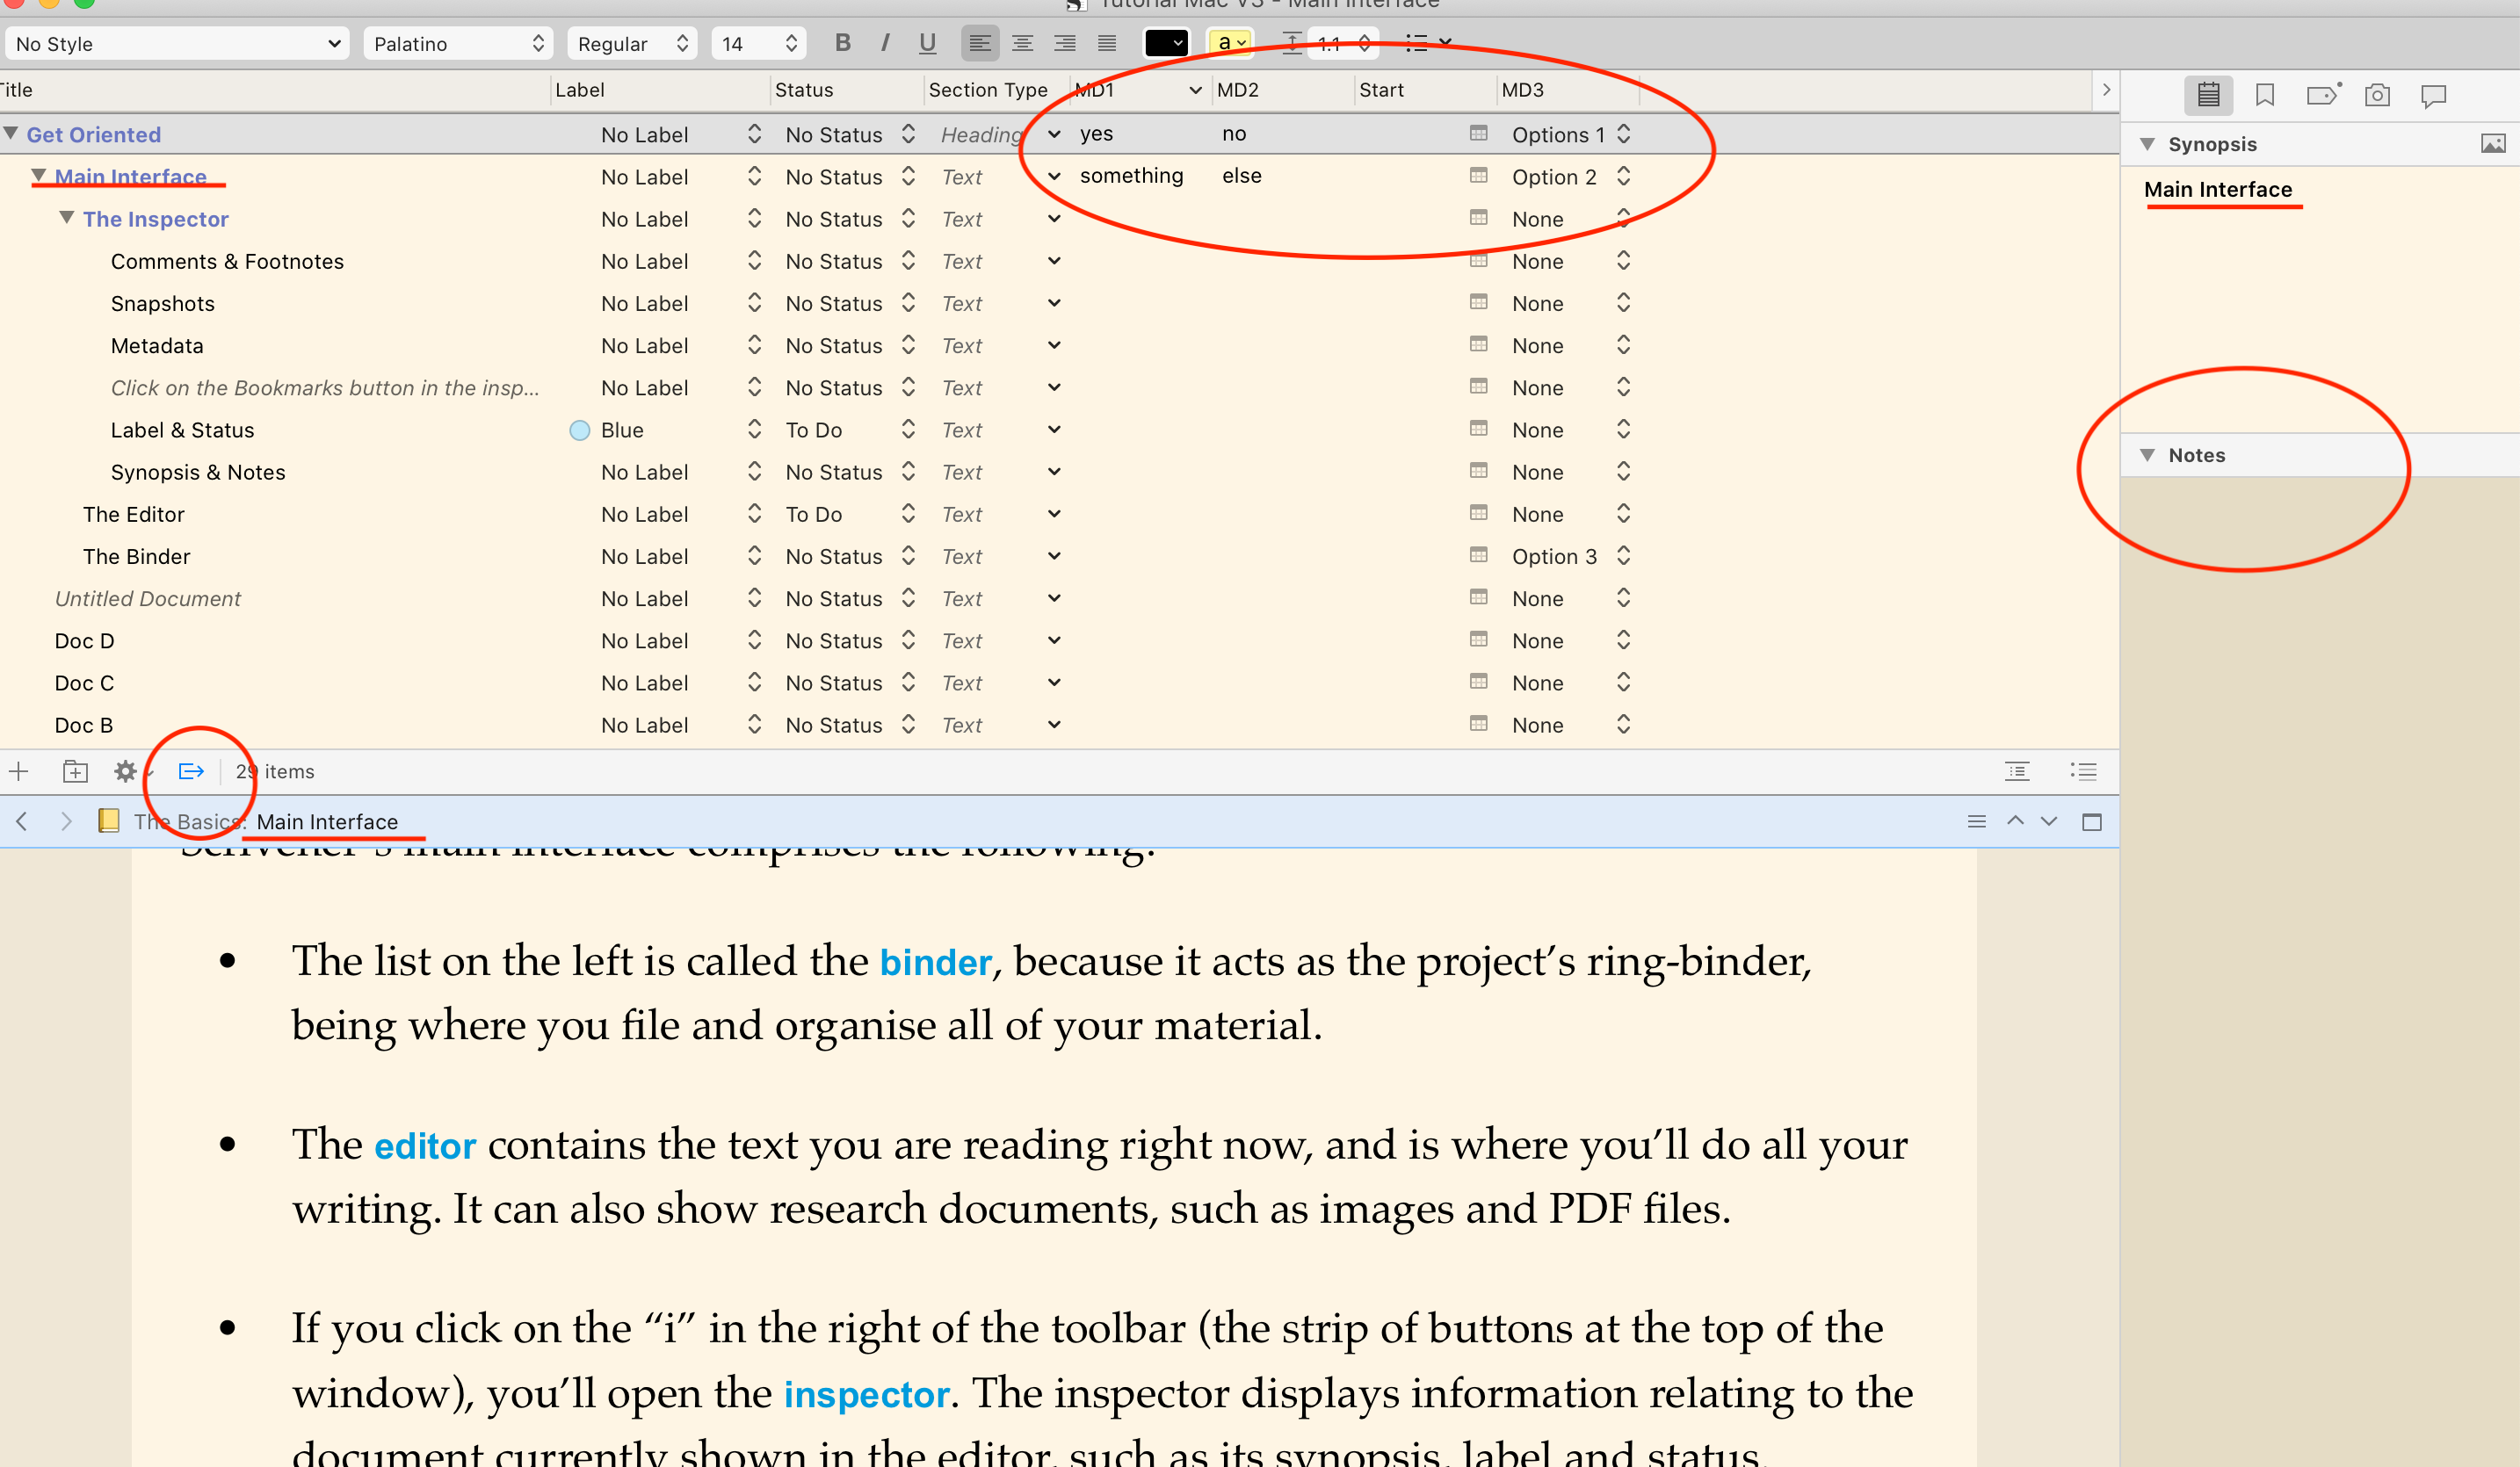Center align text
This screenshot has height=1467, width=2520.
click(1022, 43)
